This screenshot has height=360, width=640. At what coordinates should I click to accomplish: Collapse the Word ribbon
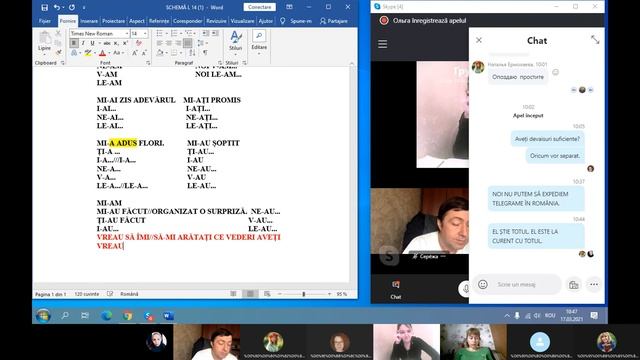[x=352, y=63]
